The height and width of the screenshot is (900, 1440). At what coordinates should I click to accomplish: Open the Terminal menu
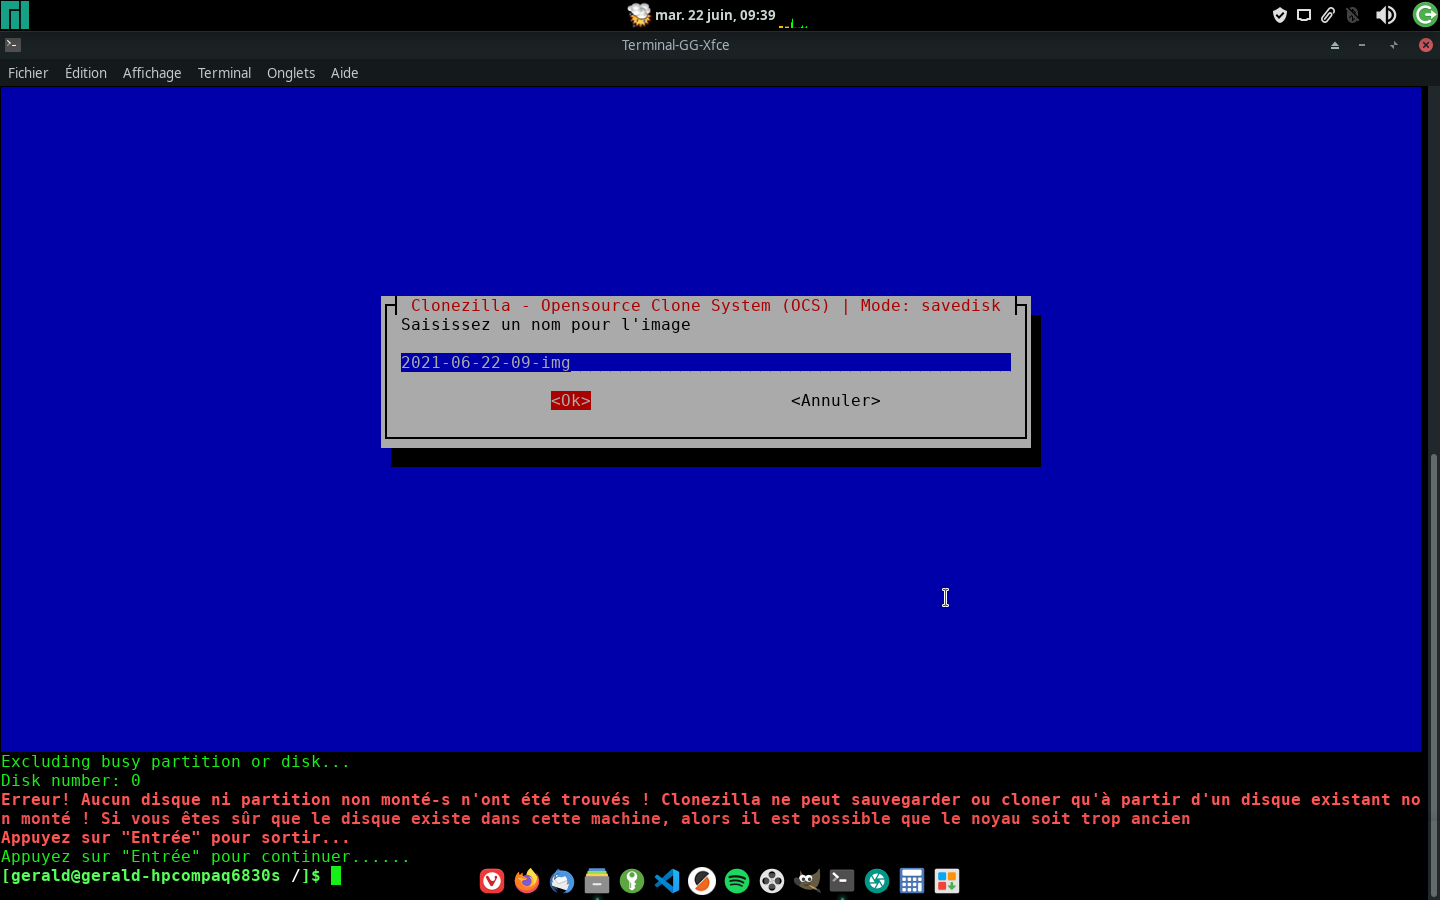pyautogui.click(x=224, y=73)
